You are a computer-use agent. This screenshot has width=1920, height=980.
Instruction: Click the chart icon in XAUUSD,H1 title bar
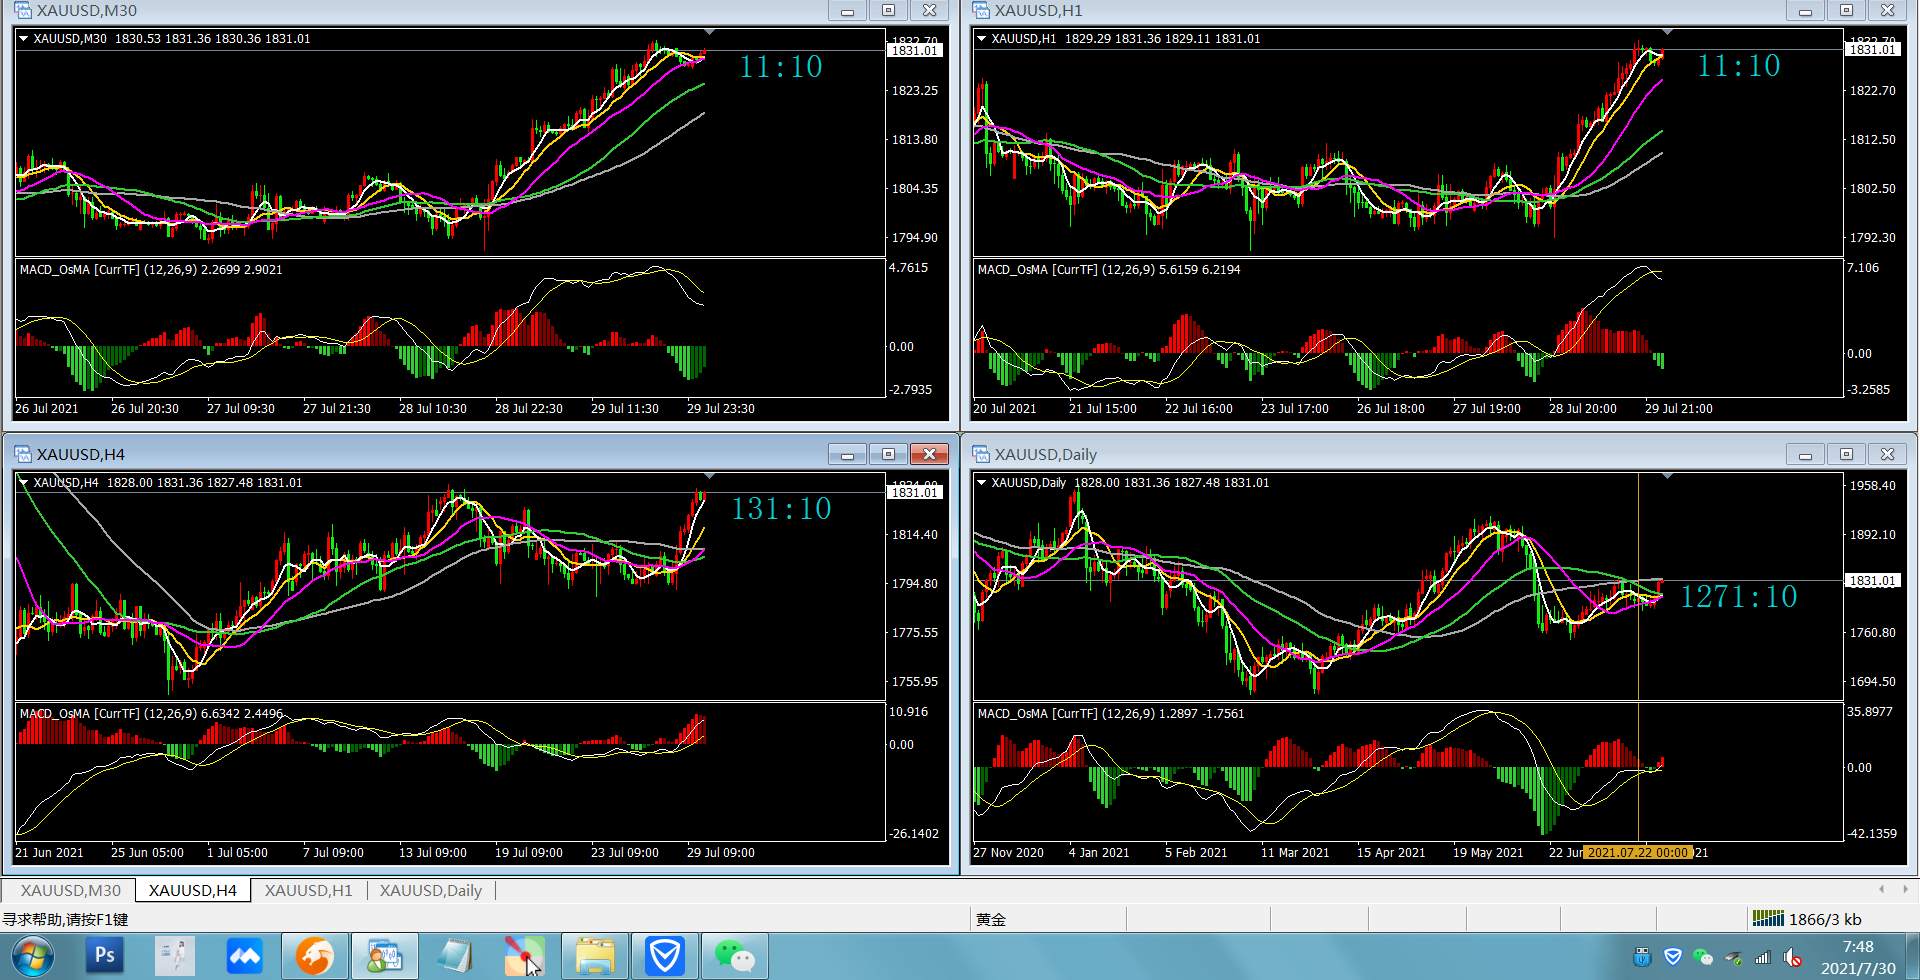click(x=981, y=10)
